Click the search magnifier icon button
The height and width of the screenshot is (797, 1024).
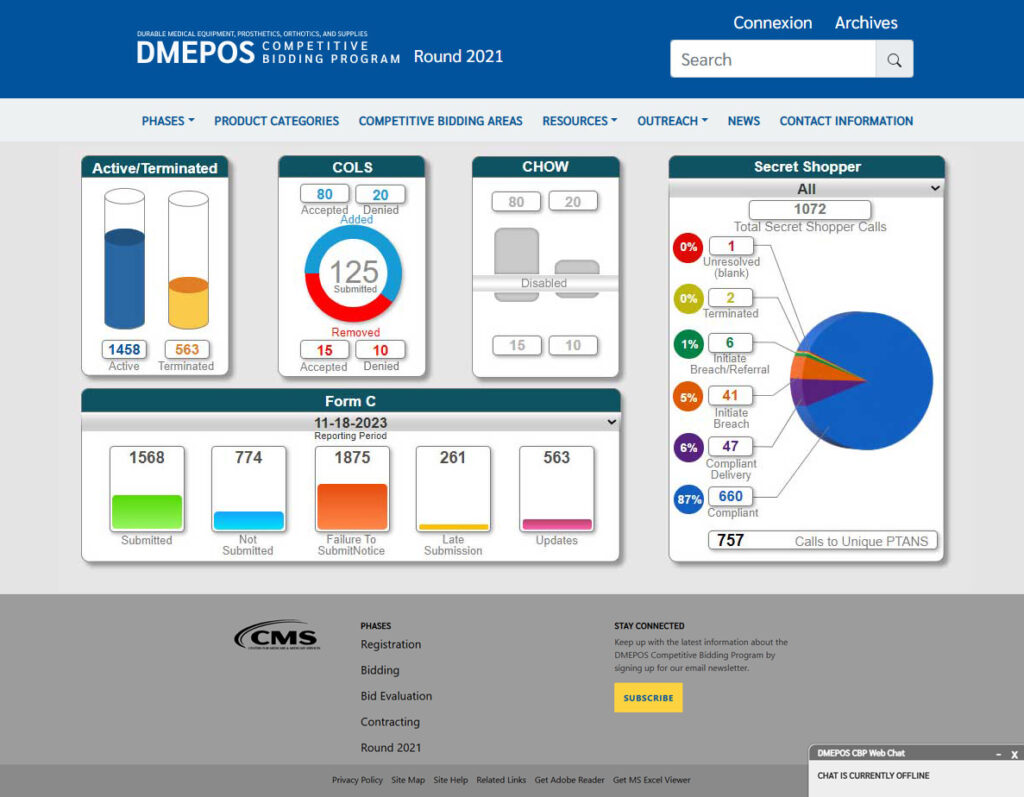coord(894,59)
